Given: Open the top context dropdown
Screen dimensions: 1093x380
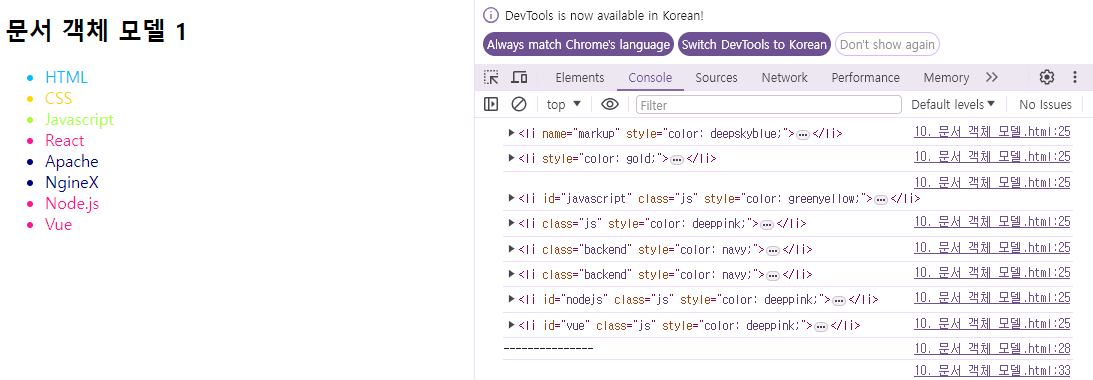Looking at the screenshot, I should [x=564, y=105].
